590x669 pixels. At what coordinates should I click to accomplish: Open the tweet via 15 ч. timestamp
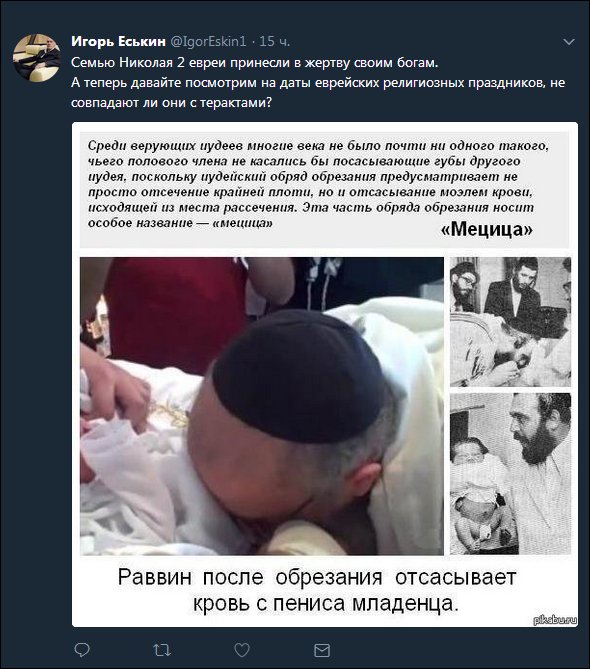point(274,41)
